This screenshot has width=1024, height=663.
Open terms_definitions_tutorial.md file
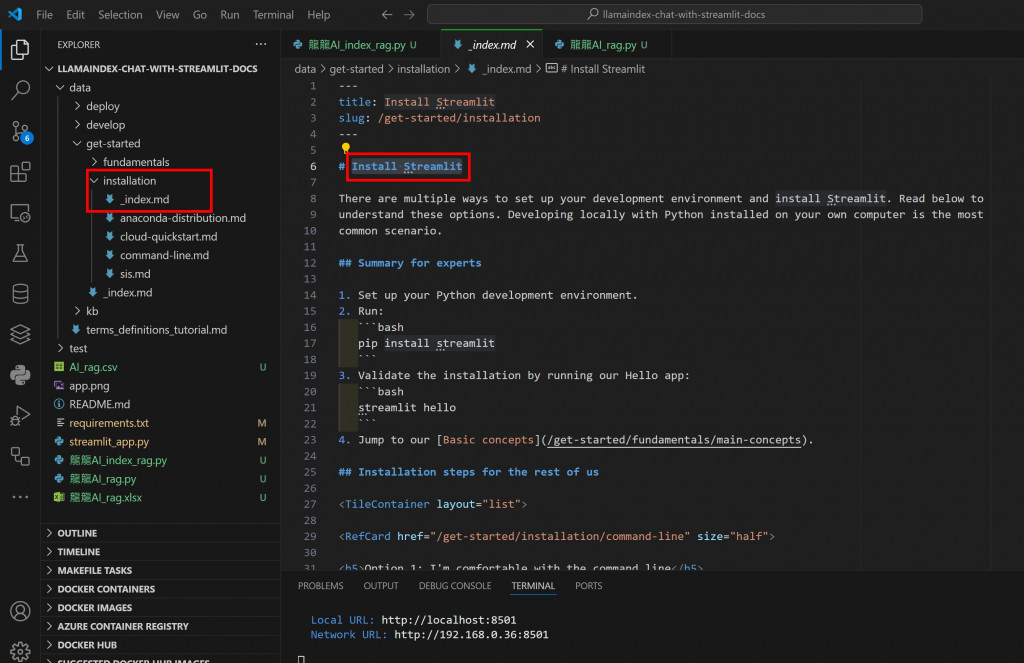point(160,330)
